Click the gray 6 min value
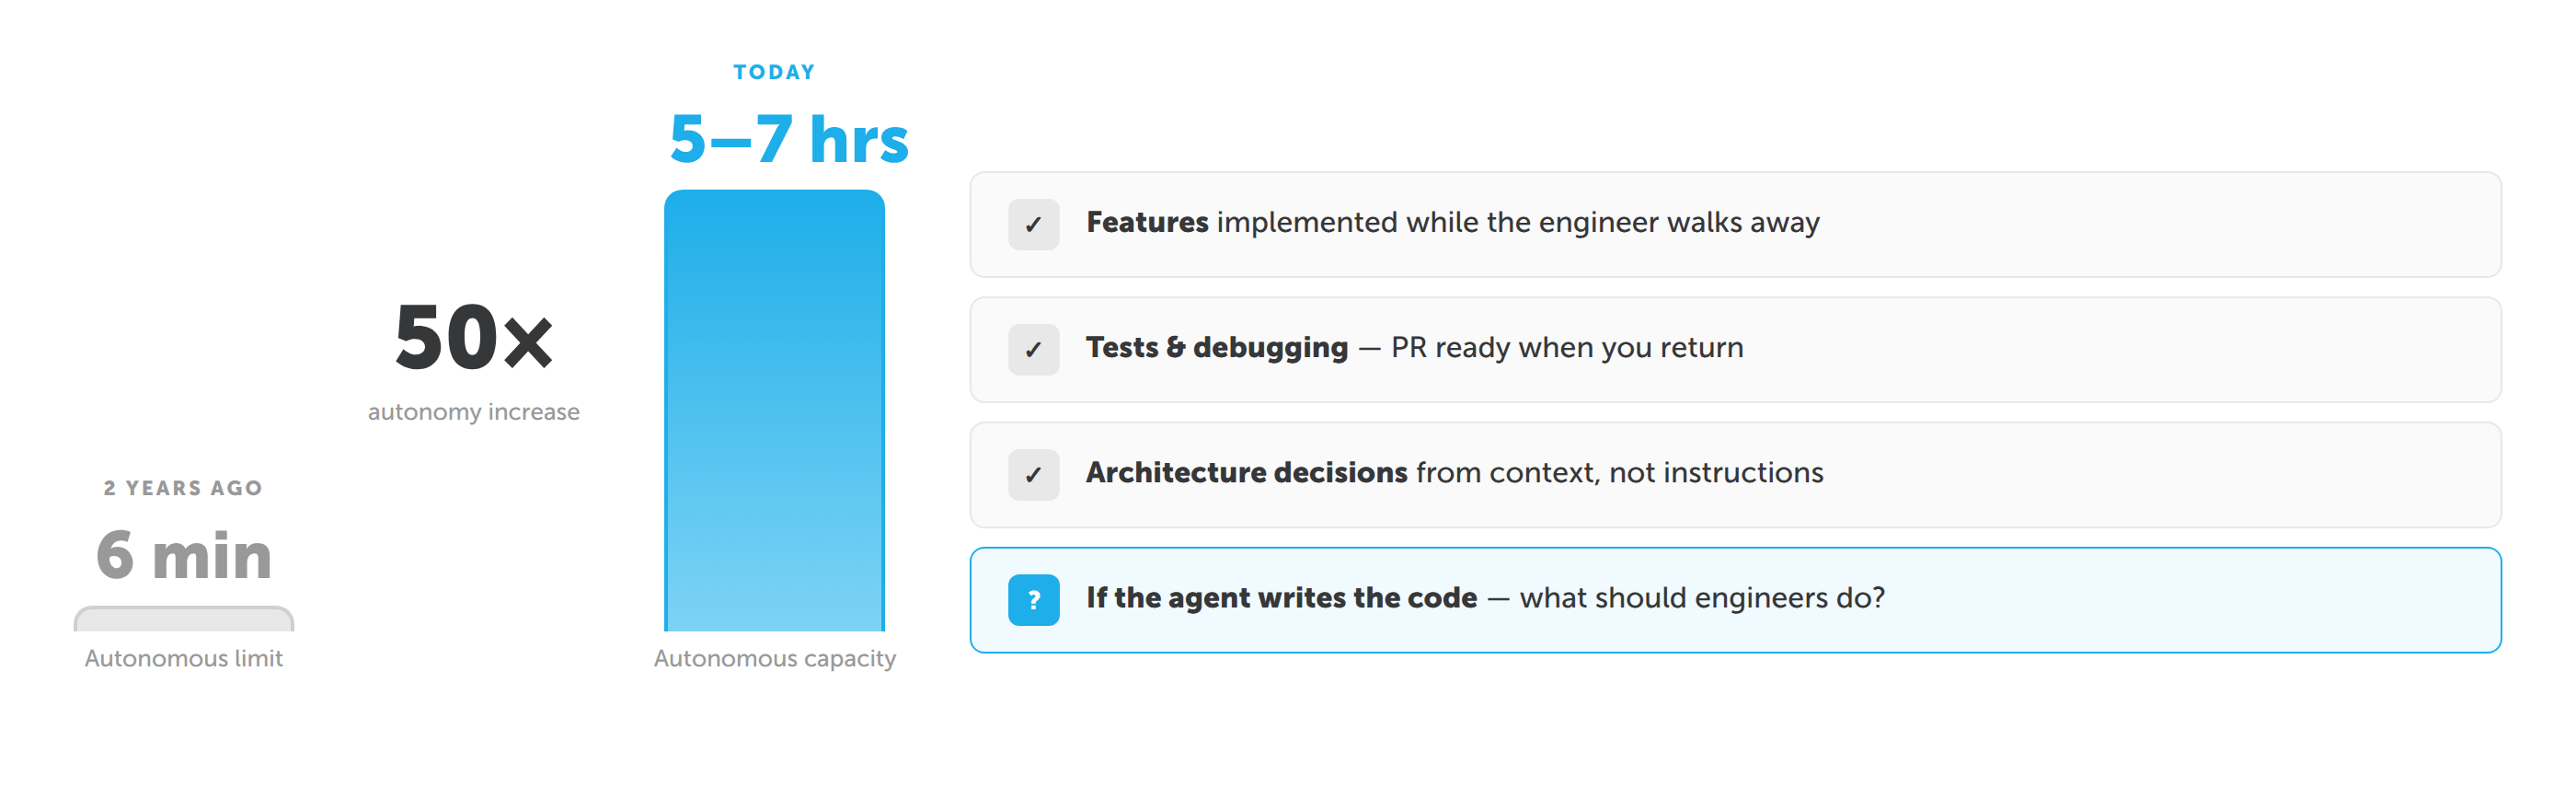The image size is (2576, 810). point(184,555)
